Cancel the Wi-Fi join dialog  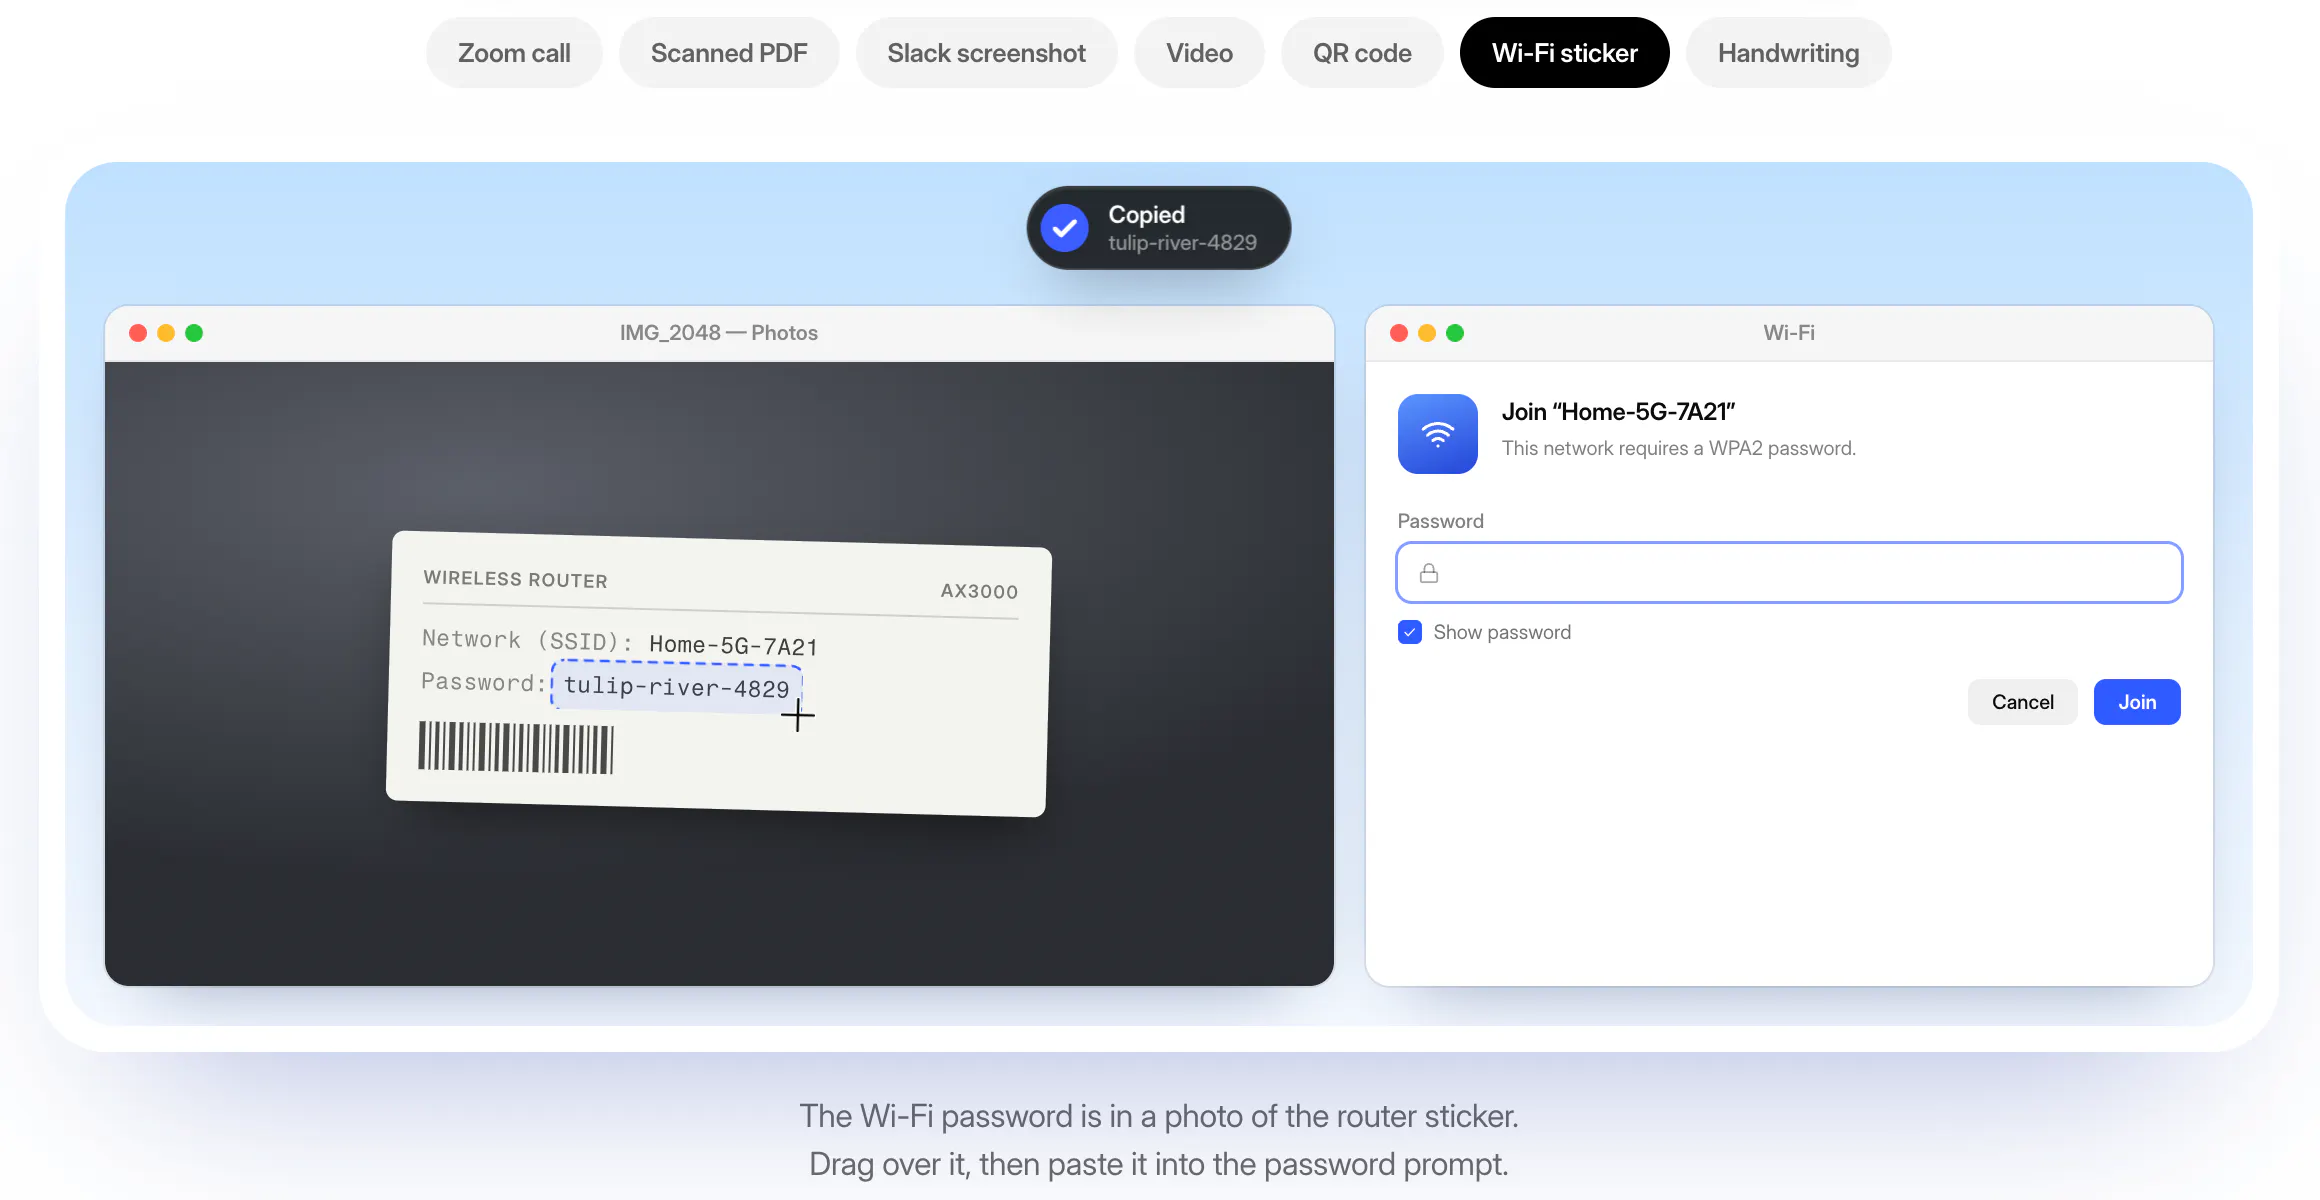coord(2022,702)
